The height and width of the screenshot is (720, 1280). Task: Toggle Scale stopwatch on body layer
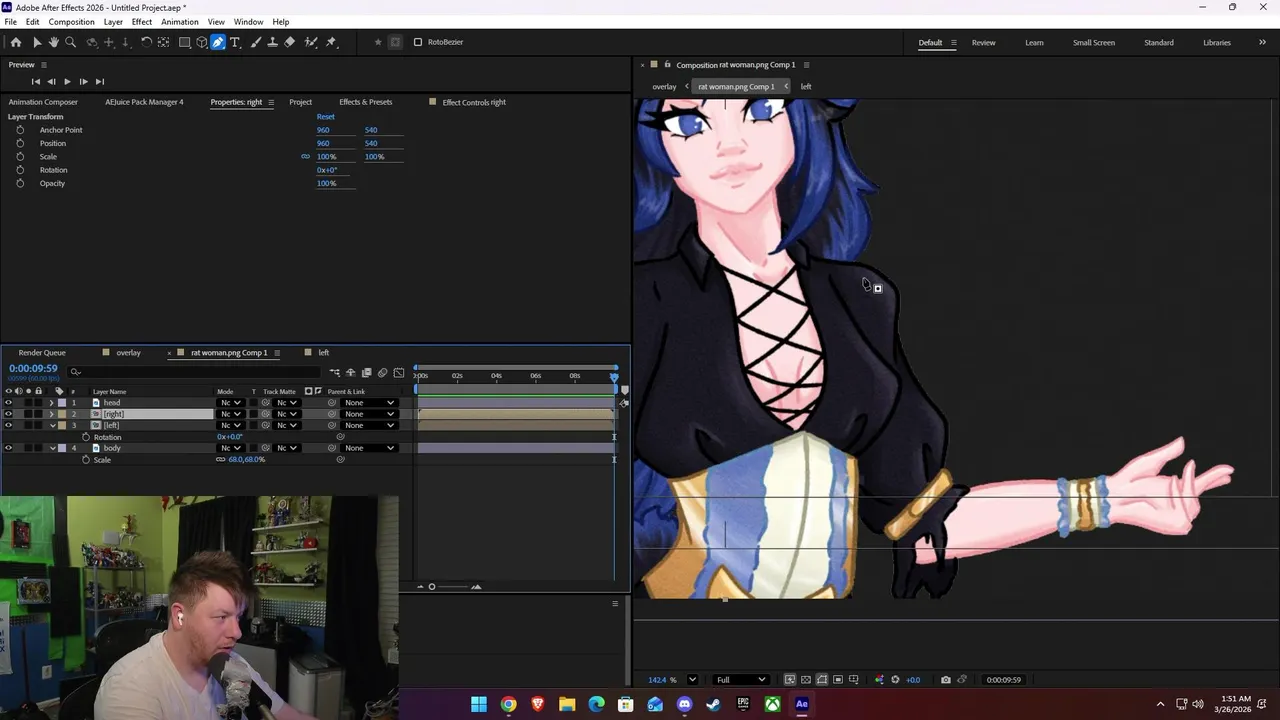pos(86,460)
